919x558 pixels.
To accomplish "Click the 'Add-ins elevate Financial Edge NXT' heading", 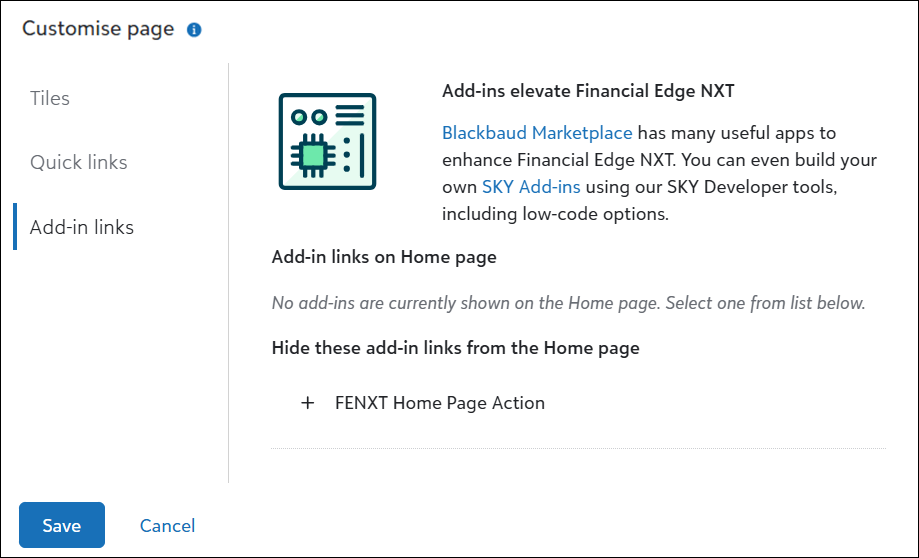I will click(x=588, y=91).
